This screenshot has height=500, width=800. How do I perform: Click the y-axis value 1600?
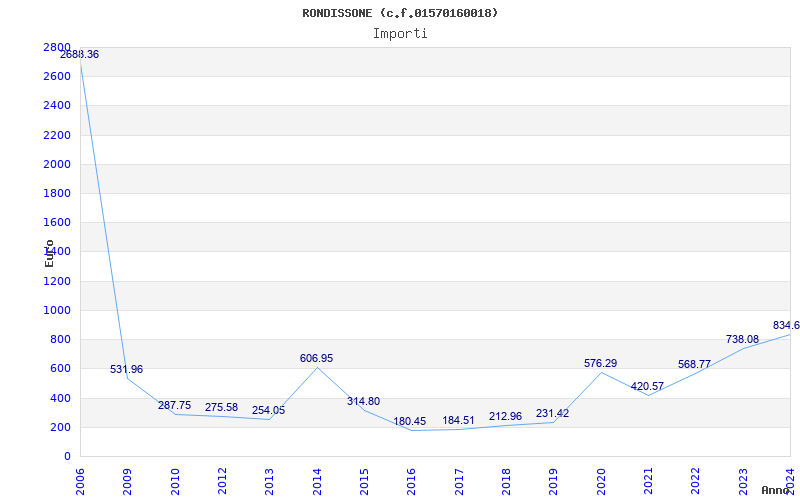pyautogui.click(x=57, y=222)
